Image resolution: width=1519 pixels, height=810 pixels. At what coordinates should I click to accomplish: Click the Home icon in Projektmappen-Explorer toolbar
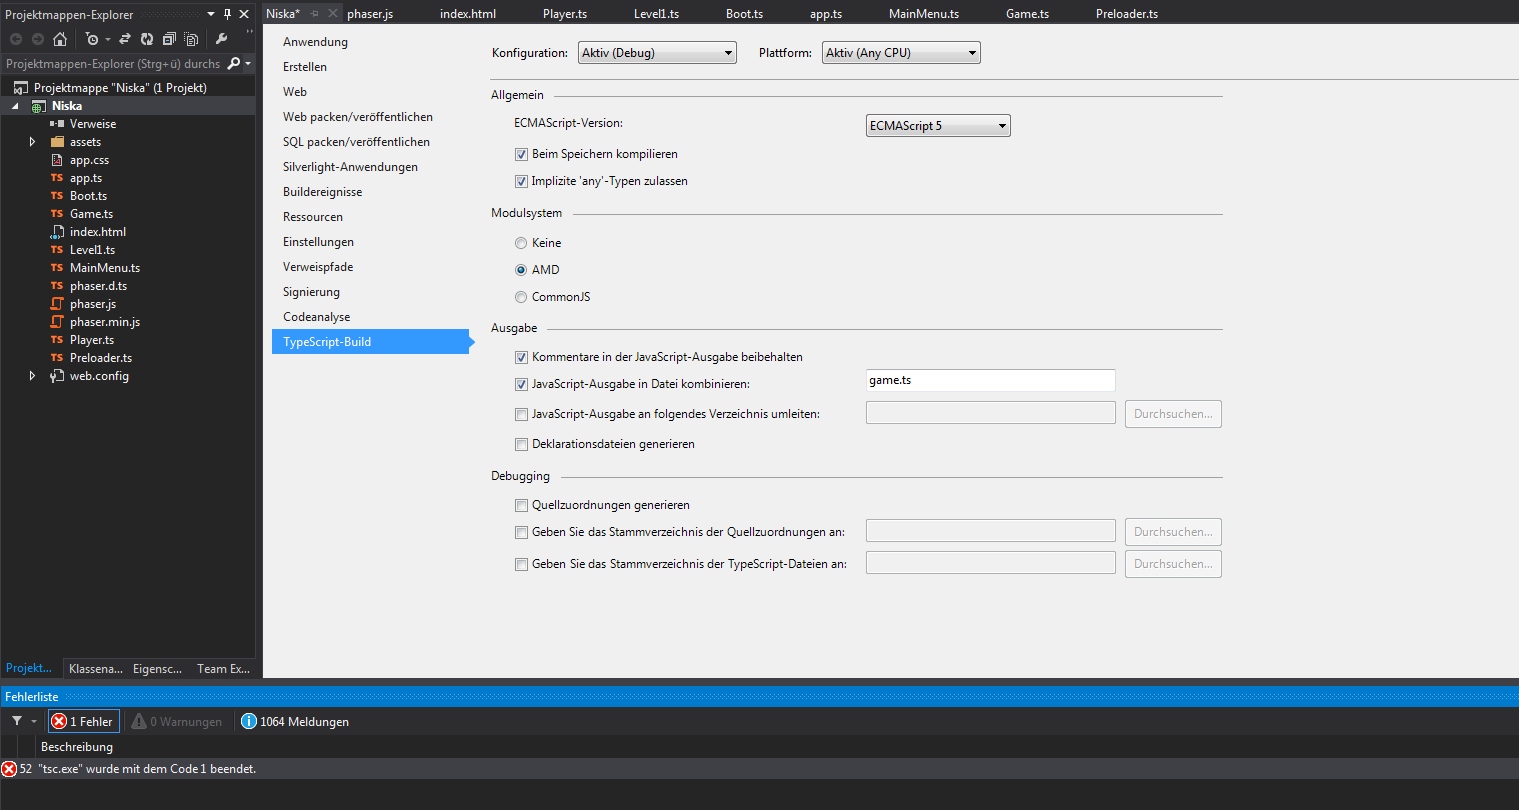pos(60,39)
